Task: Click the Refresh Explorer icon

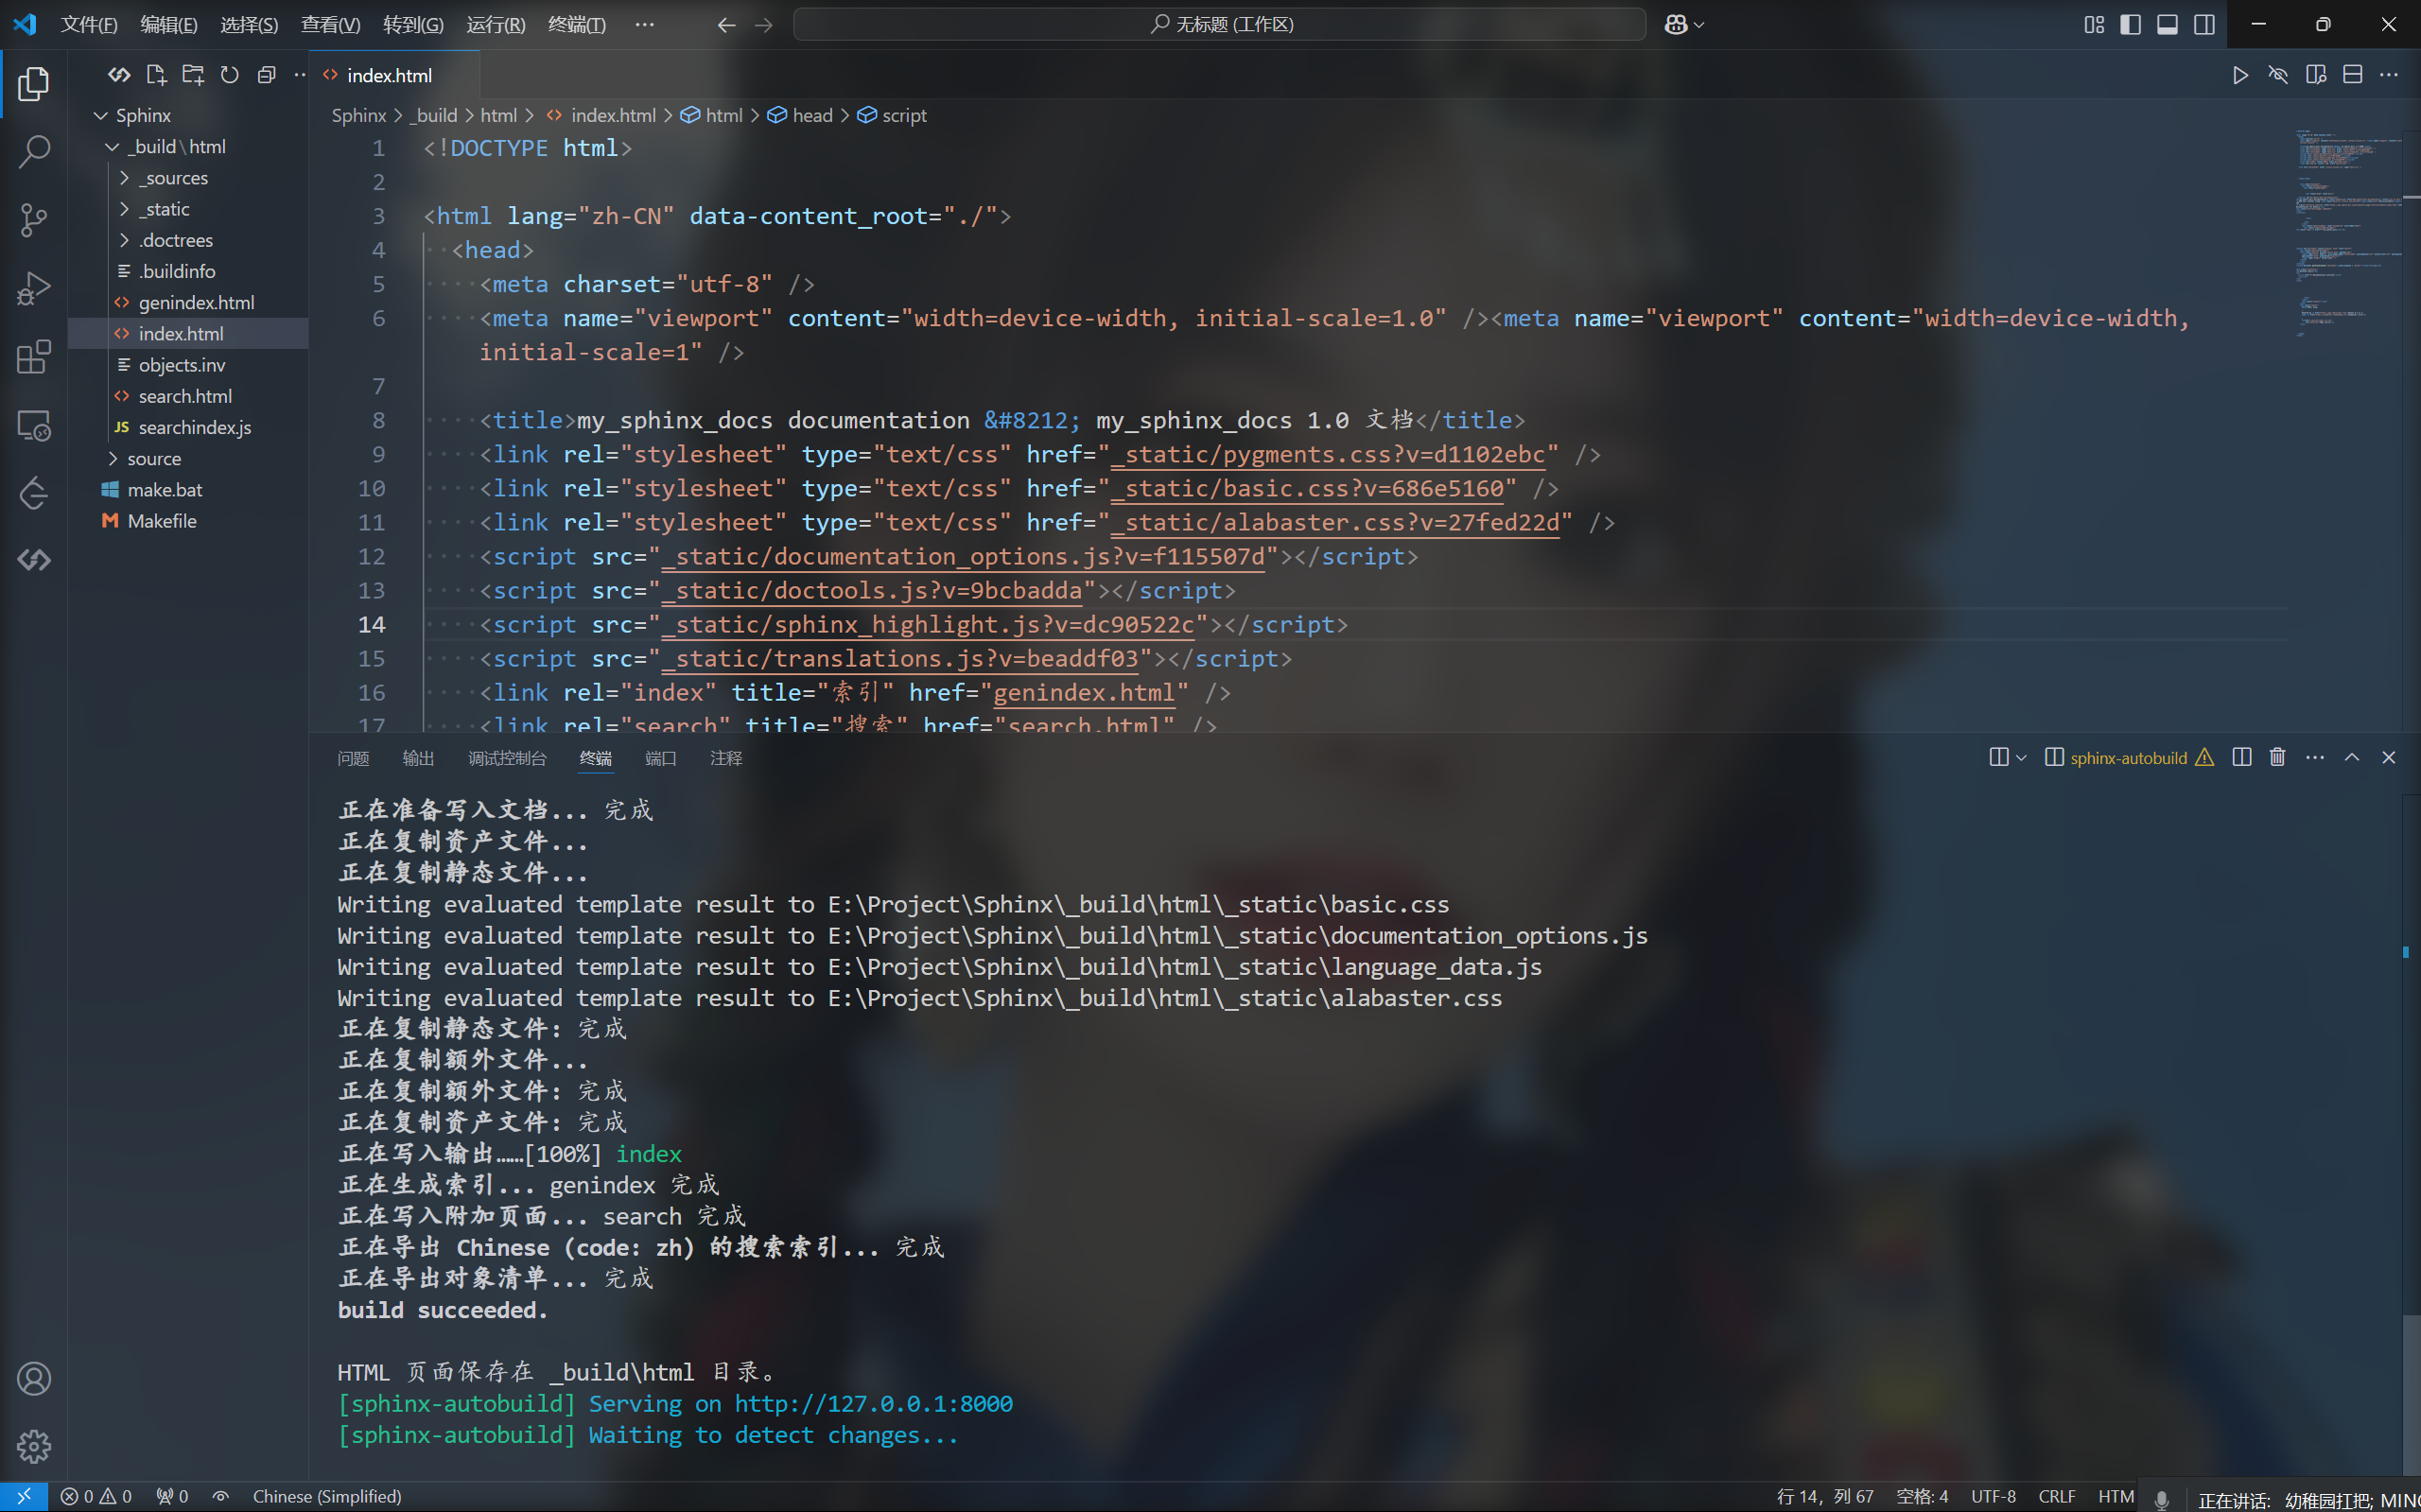Action: [x=230, y=75]
